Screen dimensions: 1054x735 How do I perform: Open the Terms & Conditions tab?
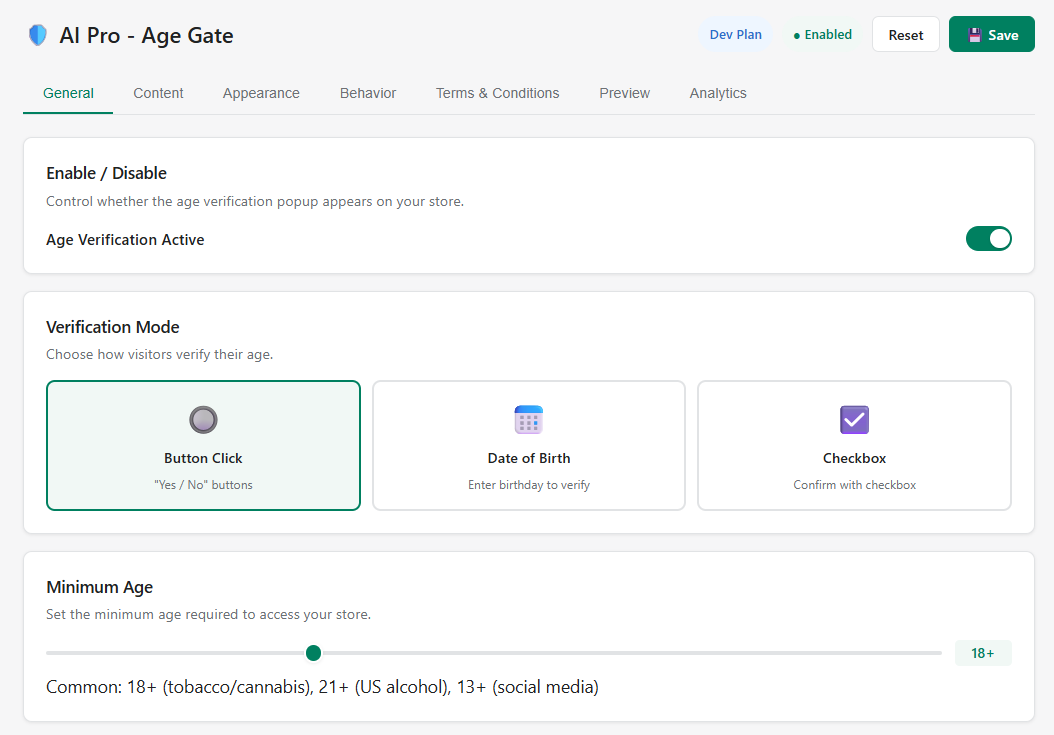coord(497,93)
